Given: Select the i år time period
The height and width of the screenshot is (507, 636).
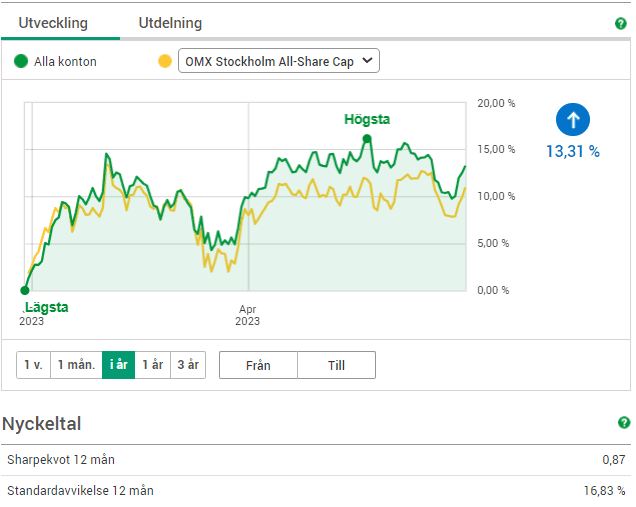Looking at the screenshot, I should [x=118, y=365].
